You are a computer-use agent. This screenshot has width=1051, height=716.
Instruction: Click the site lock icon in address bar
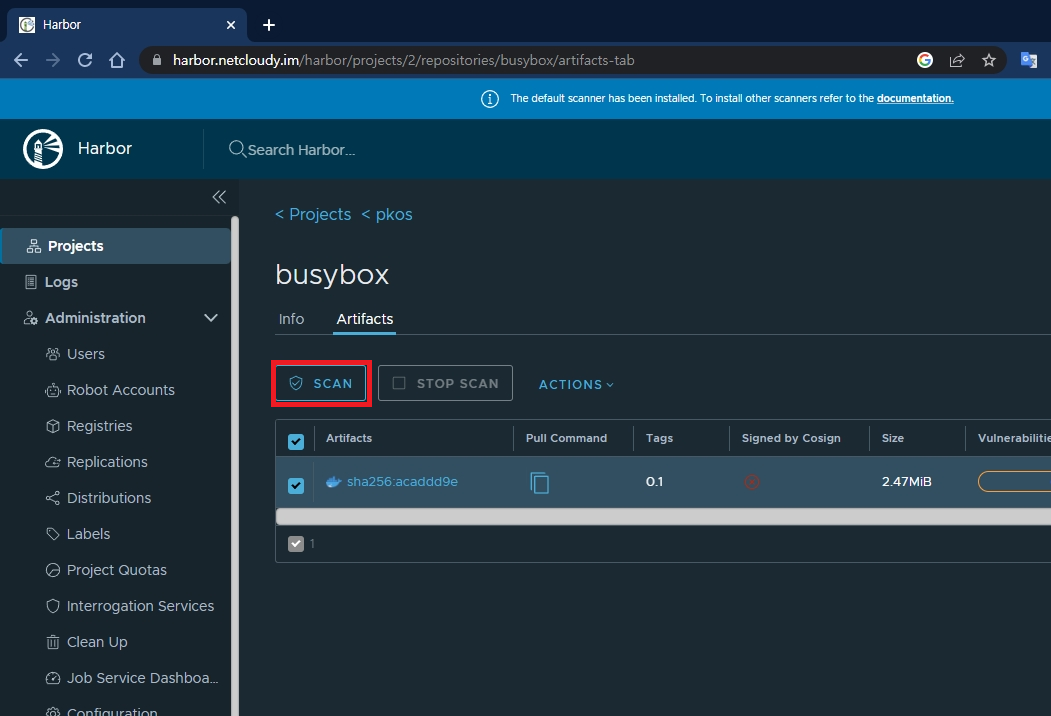pos(157,60)
